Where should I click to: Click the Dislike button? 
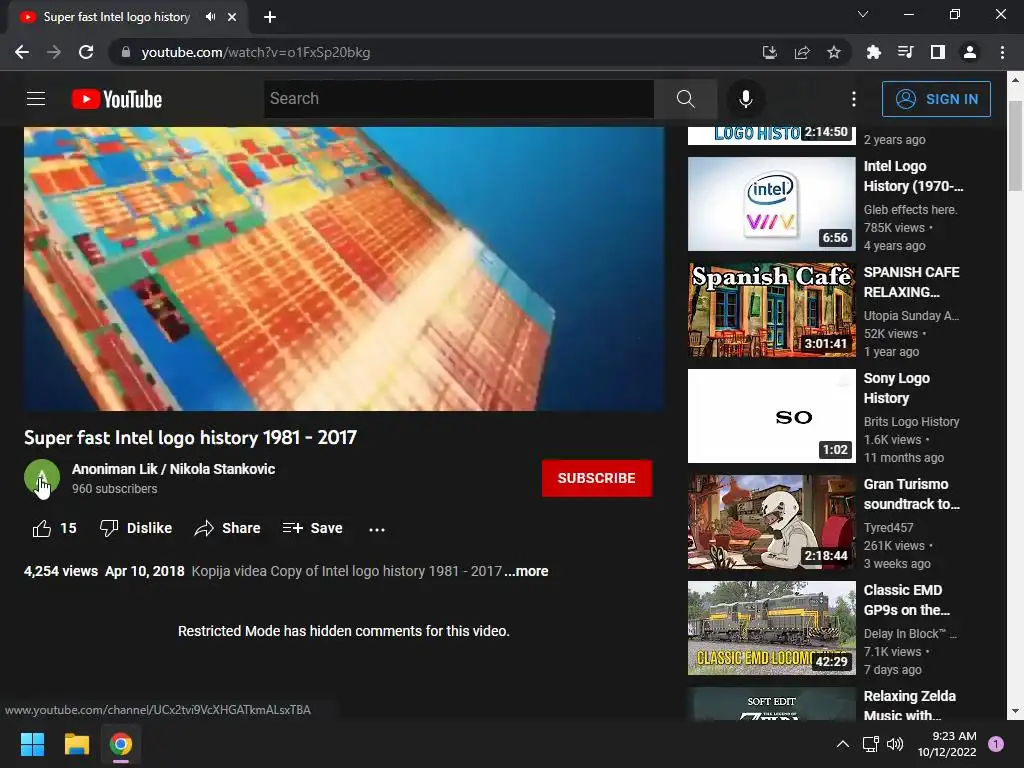(x=136, y=528)
